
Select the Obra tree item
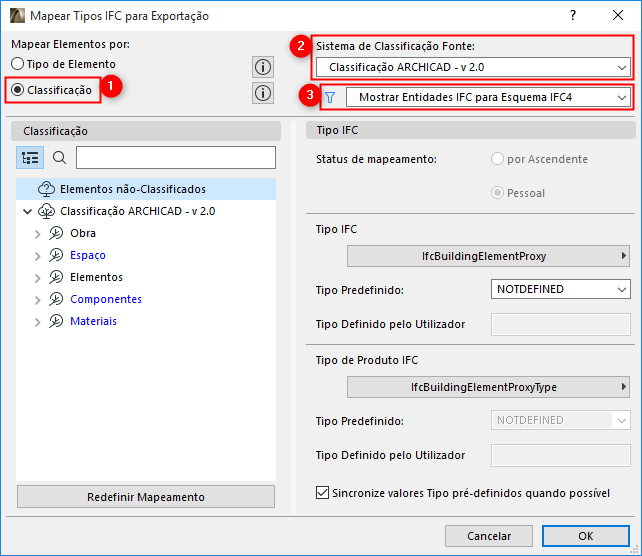[83, 233]
